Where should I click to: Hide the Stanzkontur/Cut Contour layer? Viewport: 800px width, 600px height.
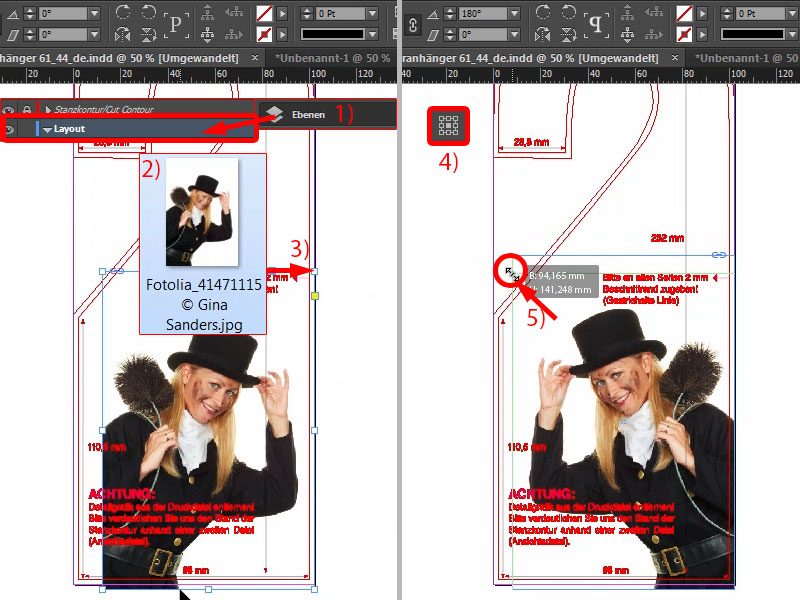(9, 109)
